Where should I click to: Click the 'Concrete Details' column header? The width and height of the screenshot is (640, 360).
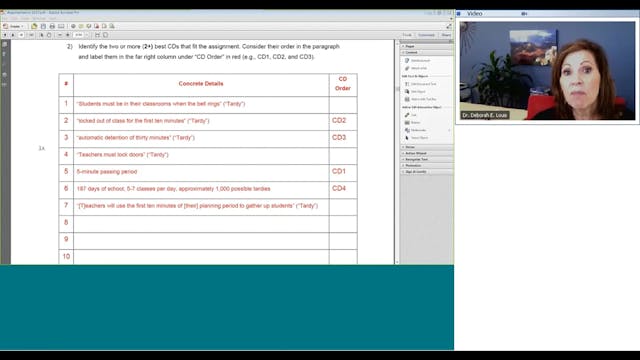pyautogui.click(x=201, y=84)
